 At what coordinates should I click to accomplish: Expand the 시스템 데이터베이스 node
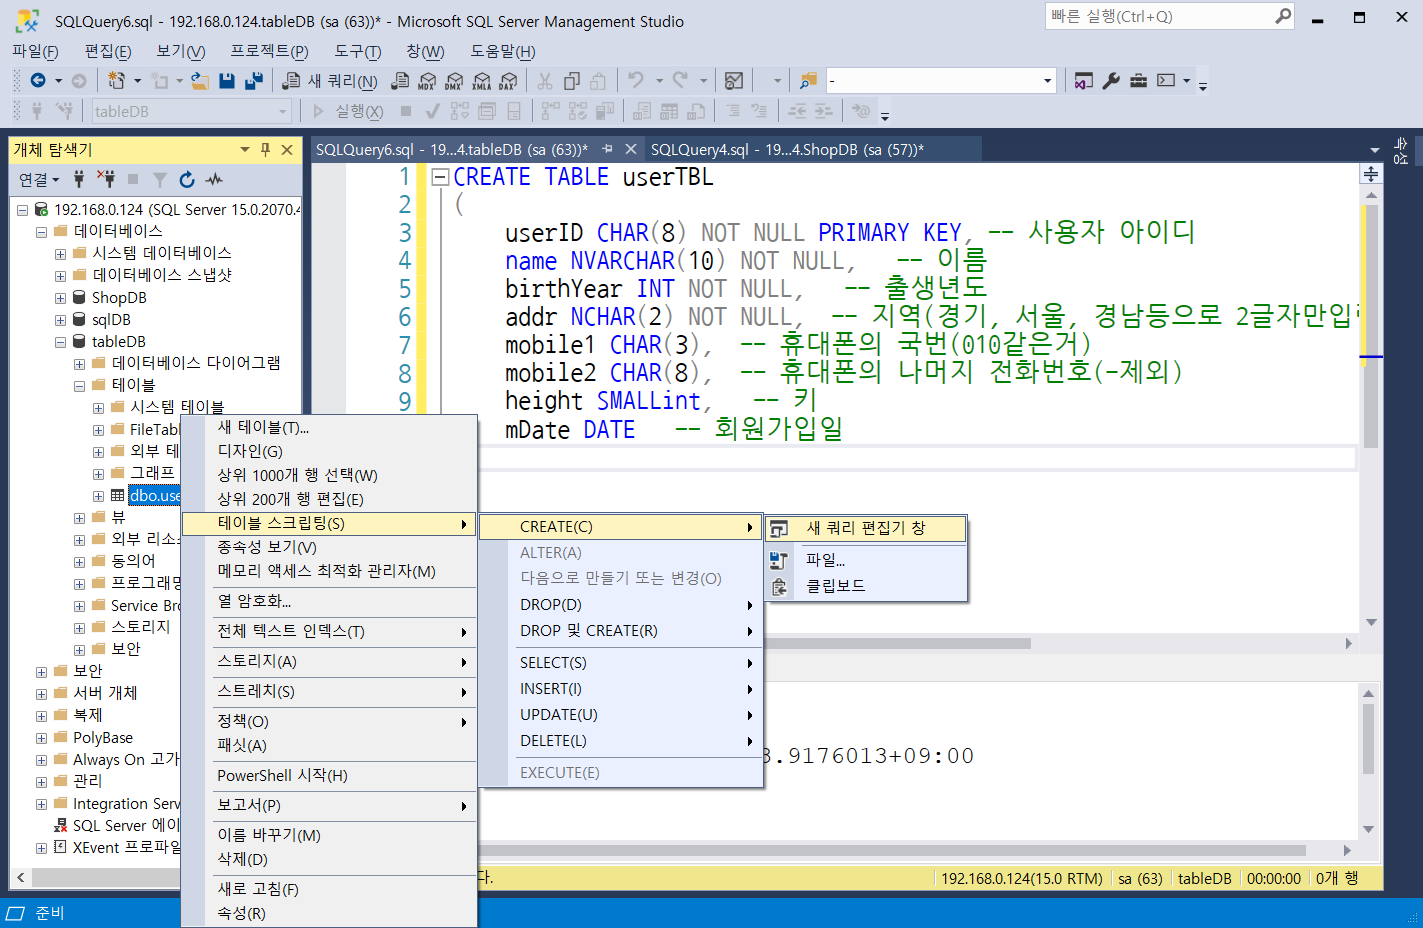point(60,254)
